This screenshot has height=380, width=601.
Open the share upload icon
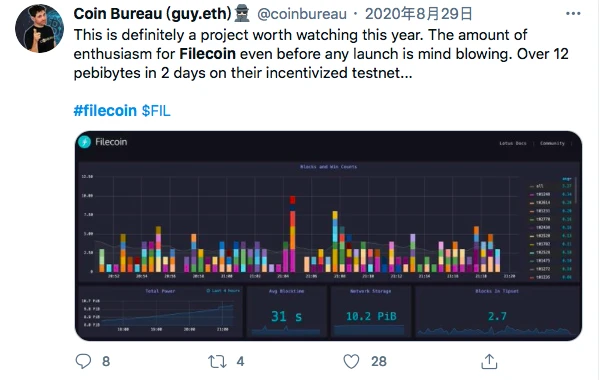[489, 361]
